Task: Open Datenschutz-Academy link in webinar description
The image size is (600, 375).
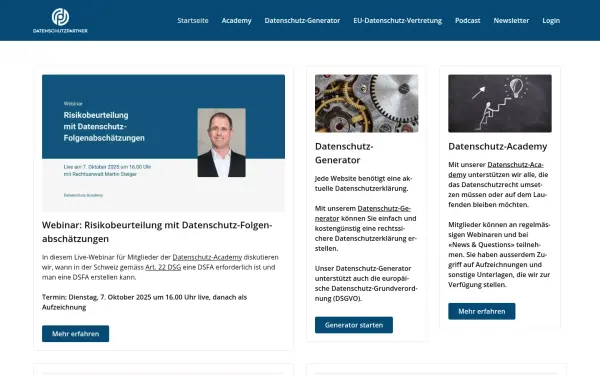Action: click(207, 257)
